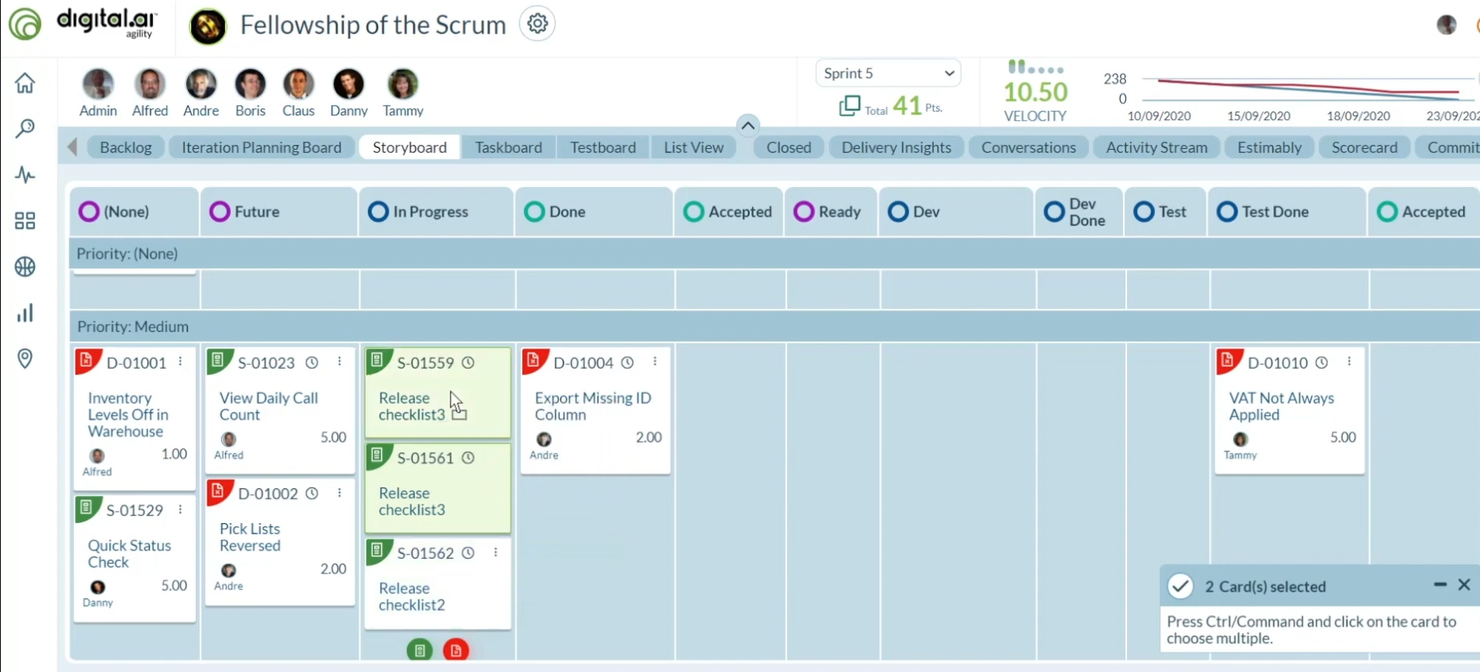Open the search magnifier in sidebar

point(25,129)
